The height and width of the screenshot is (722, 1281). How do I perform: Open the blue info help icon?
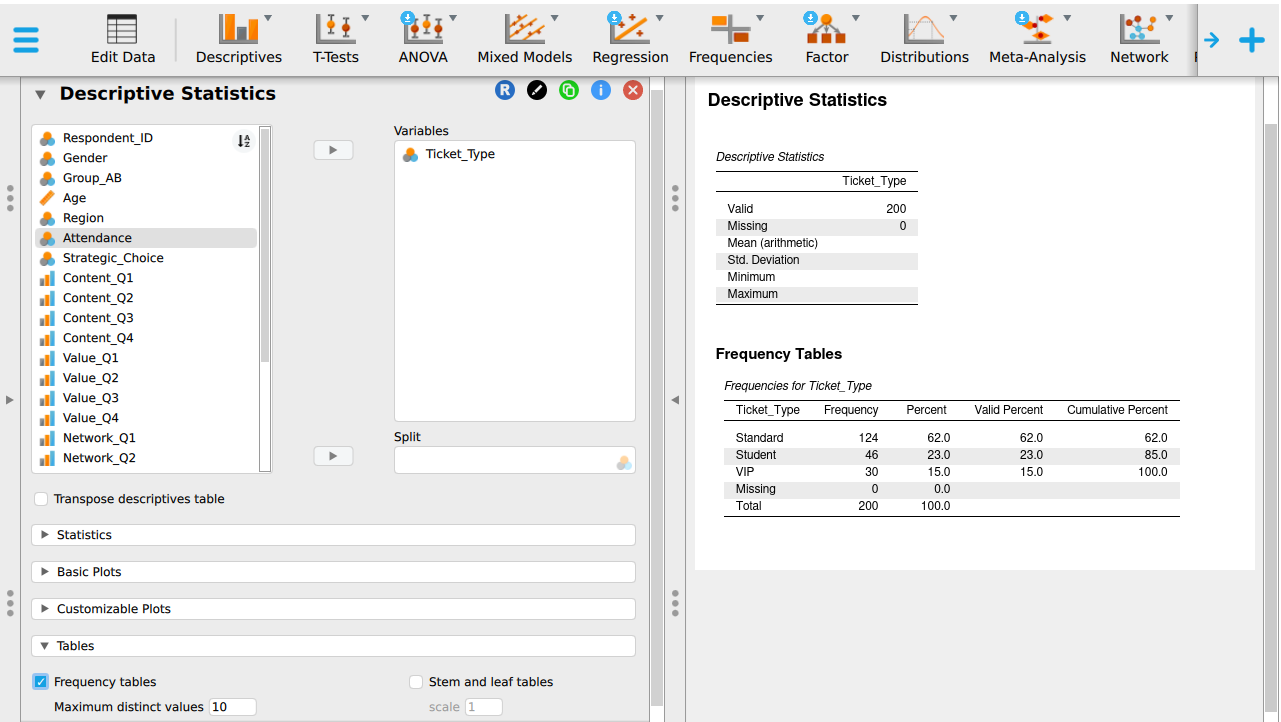pos(601,90)
